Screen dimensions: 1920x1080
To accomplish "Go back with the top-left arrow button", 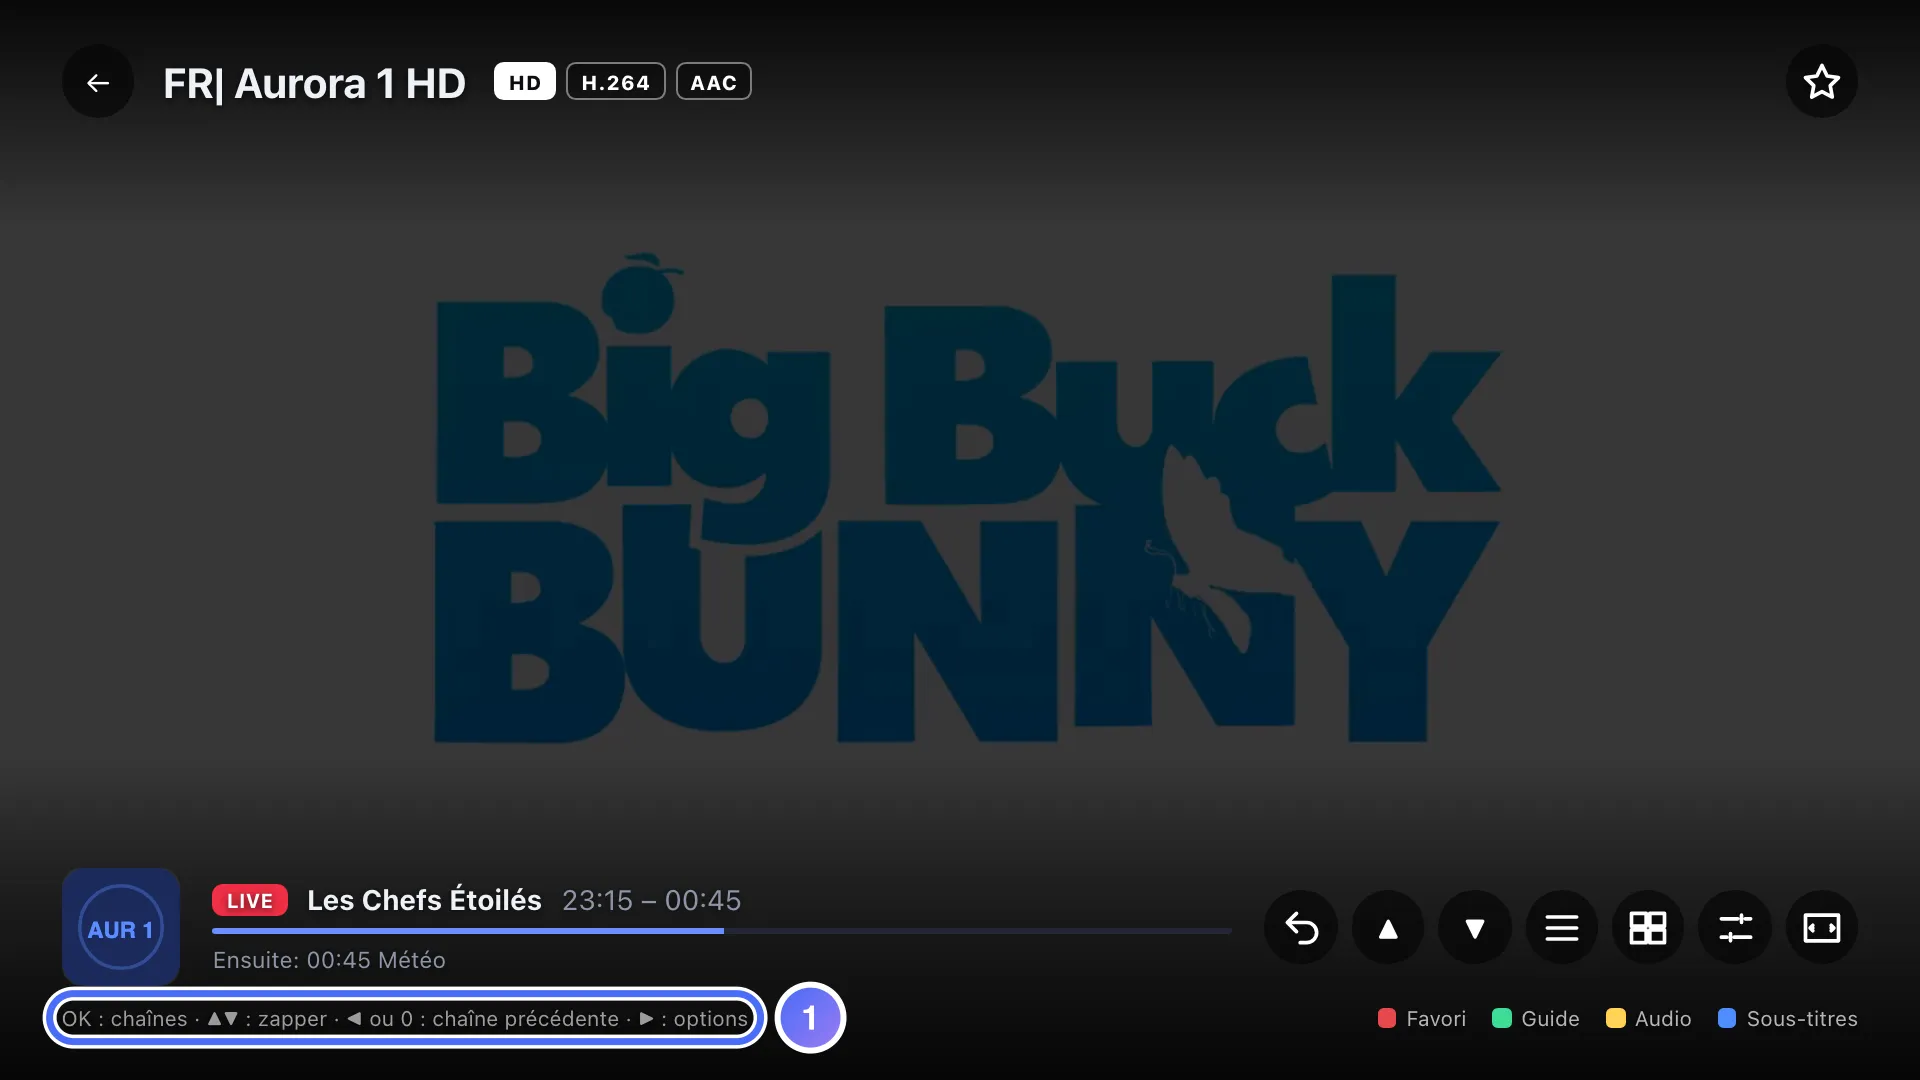I will pyautogui.click(x=98, y=82).
